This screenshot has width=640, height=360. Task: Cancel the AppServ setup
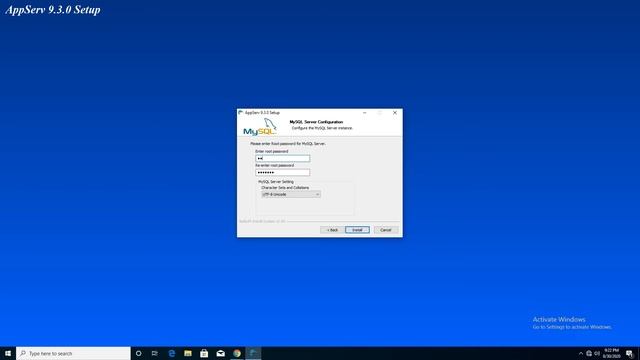[386, 230]
